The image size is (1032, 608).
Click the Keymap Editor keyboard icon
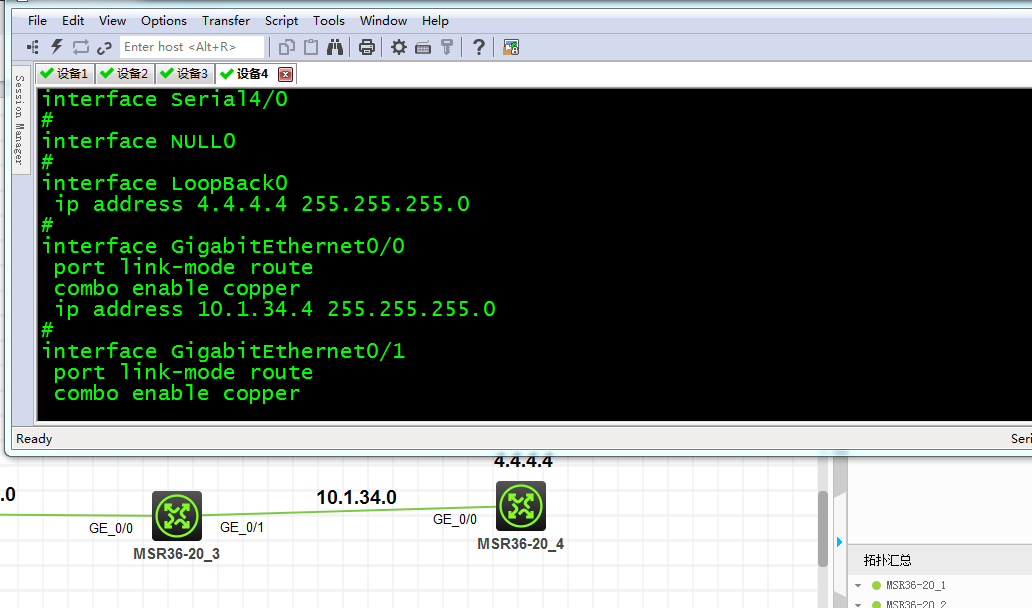click(423, 47)
